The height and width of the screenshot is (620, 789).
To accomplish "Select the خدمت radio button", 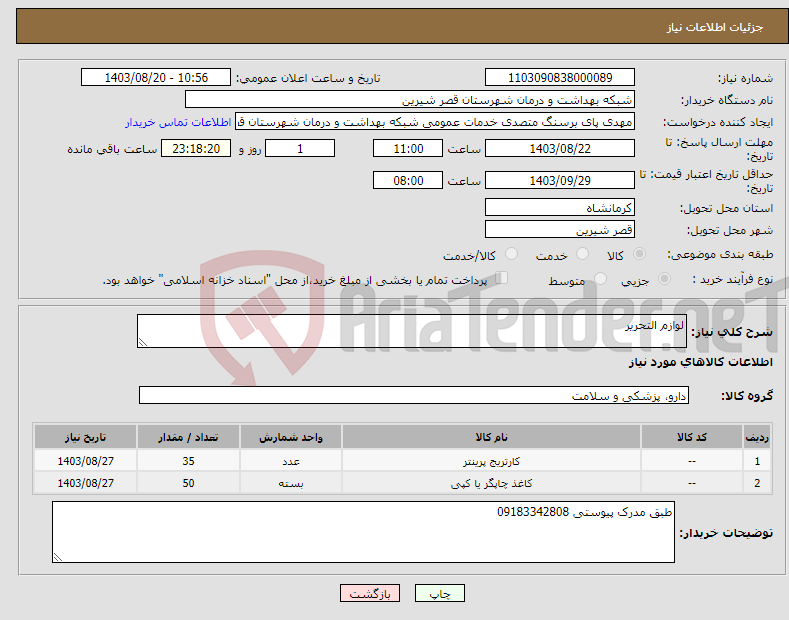I will tap(582, 254).
